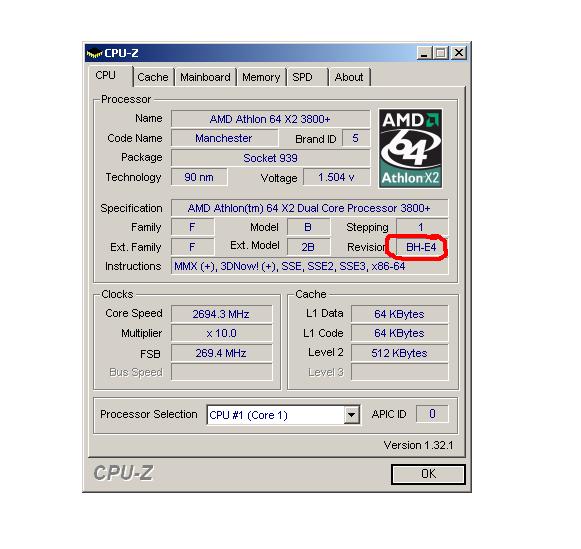Click the Stepping value 1

tap(422, 227)
